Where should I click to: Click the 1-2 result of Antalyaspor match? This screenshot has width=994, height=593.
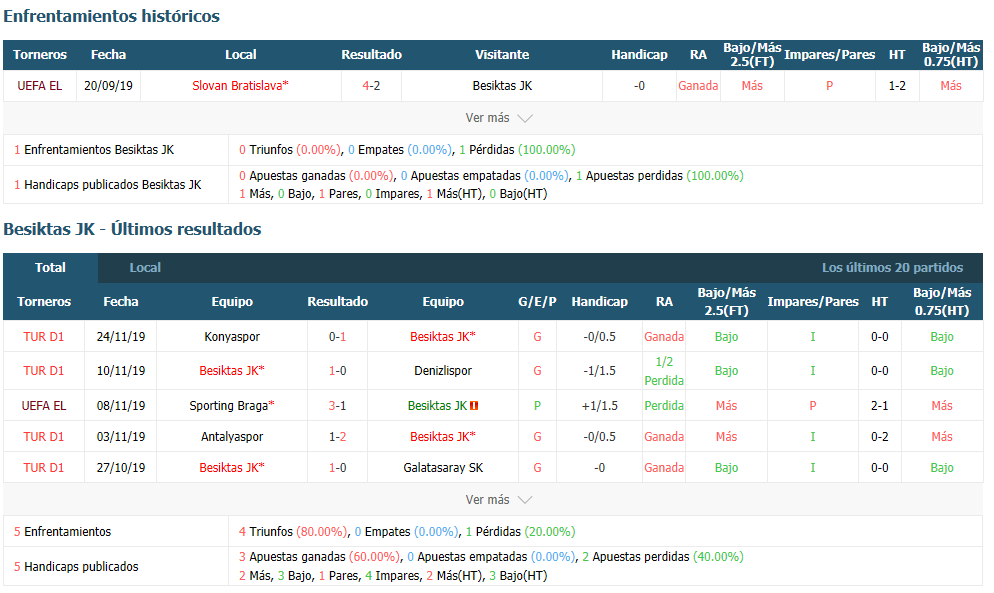click(x=337, y=436)
